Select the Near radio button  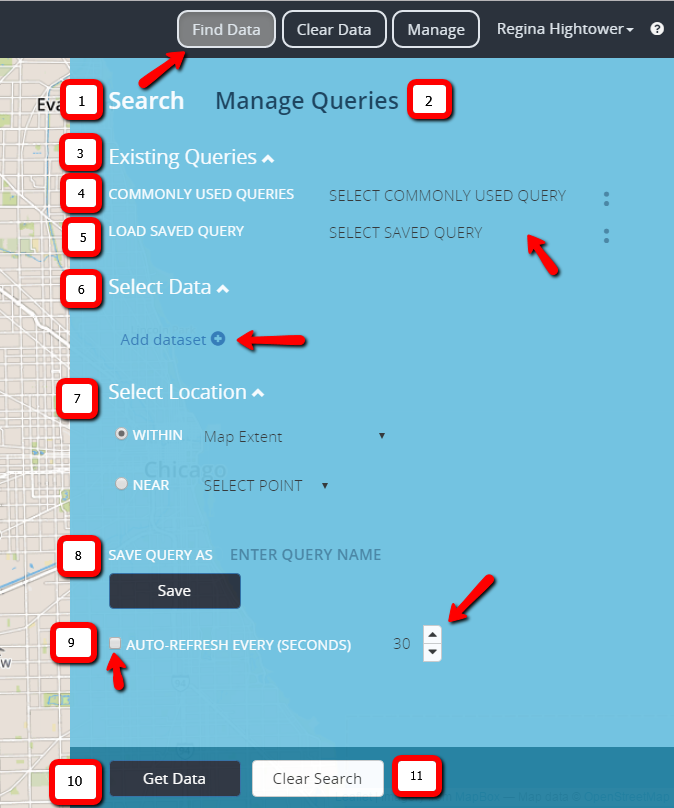(122, 484)
